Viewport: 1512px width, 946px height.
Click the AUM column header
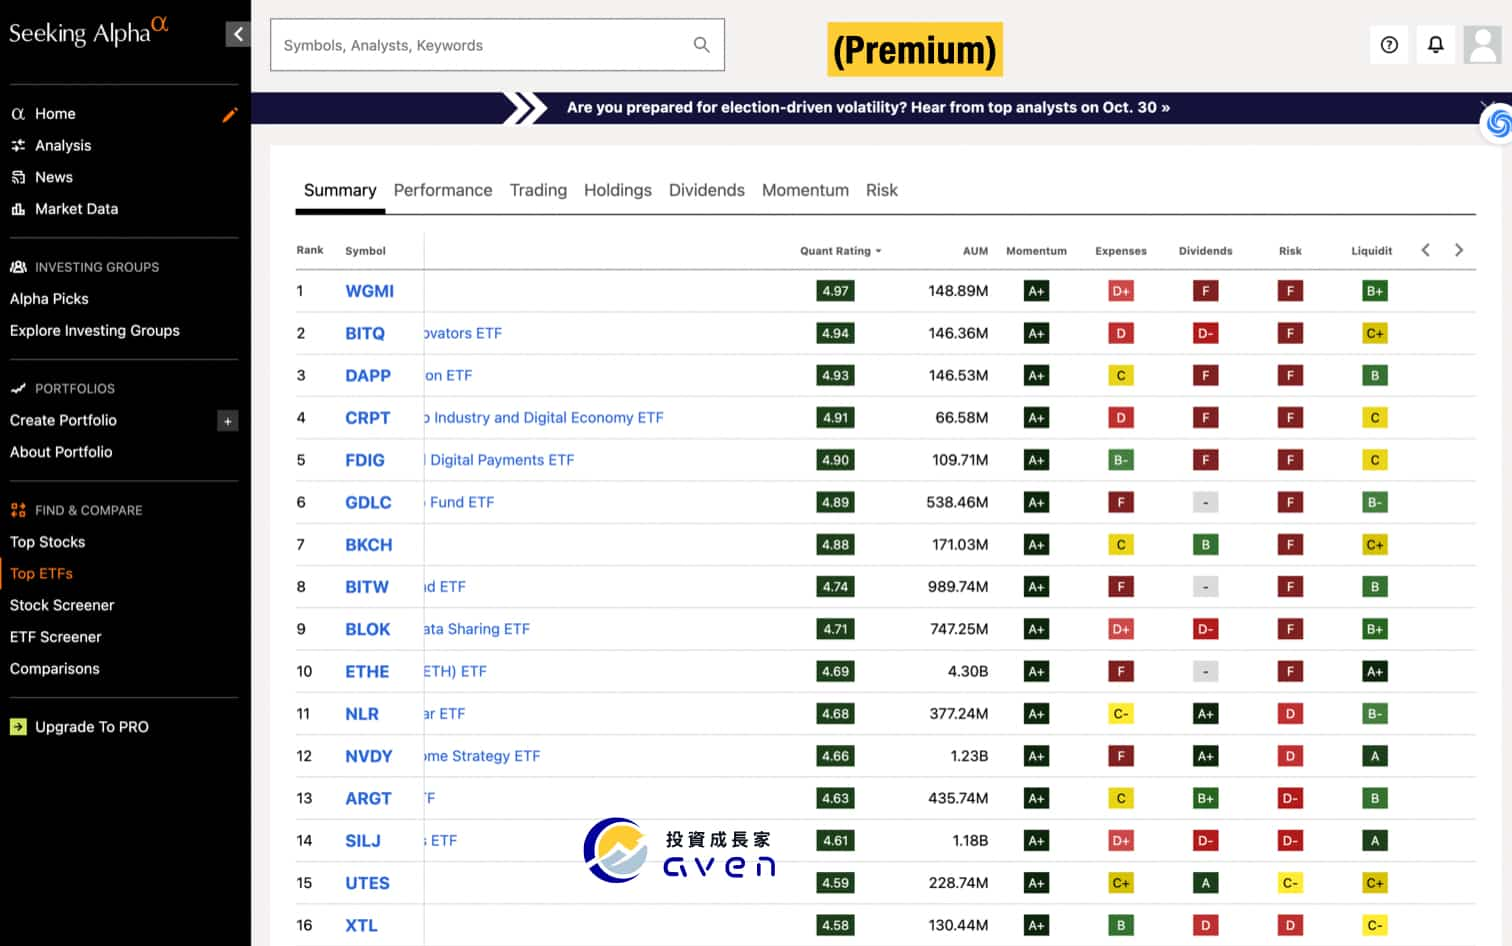pos(975,251)
